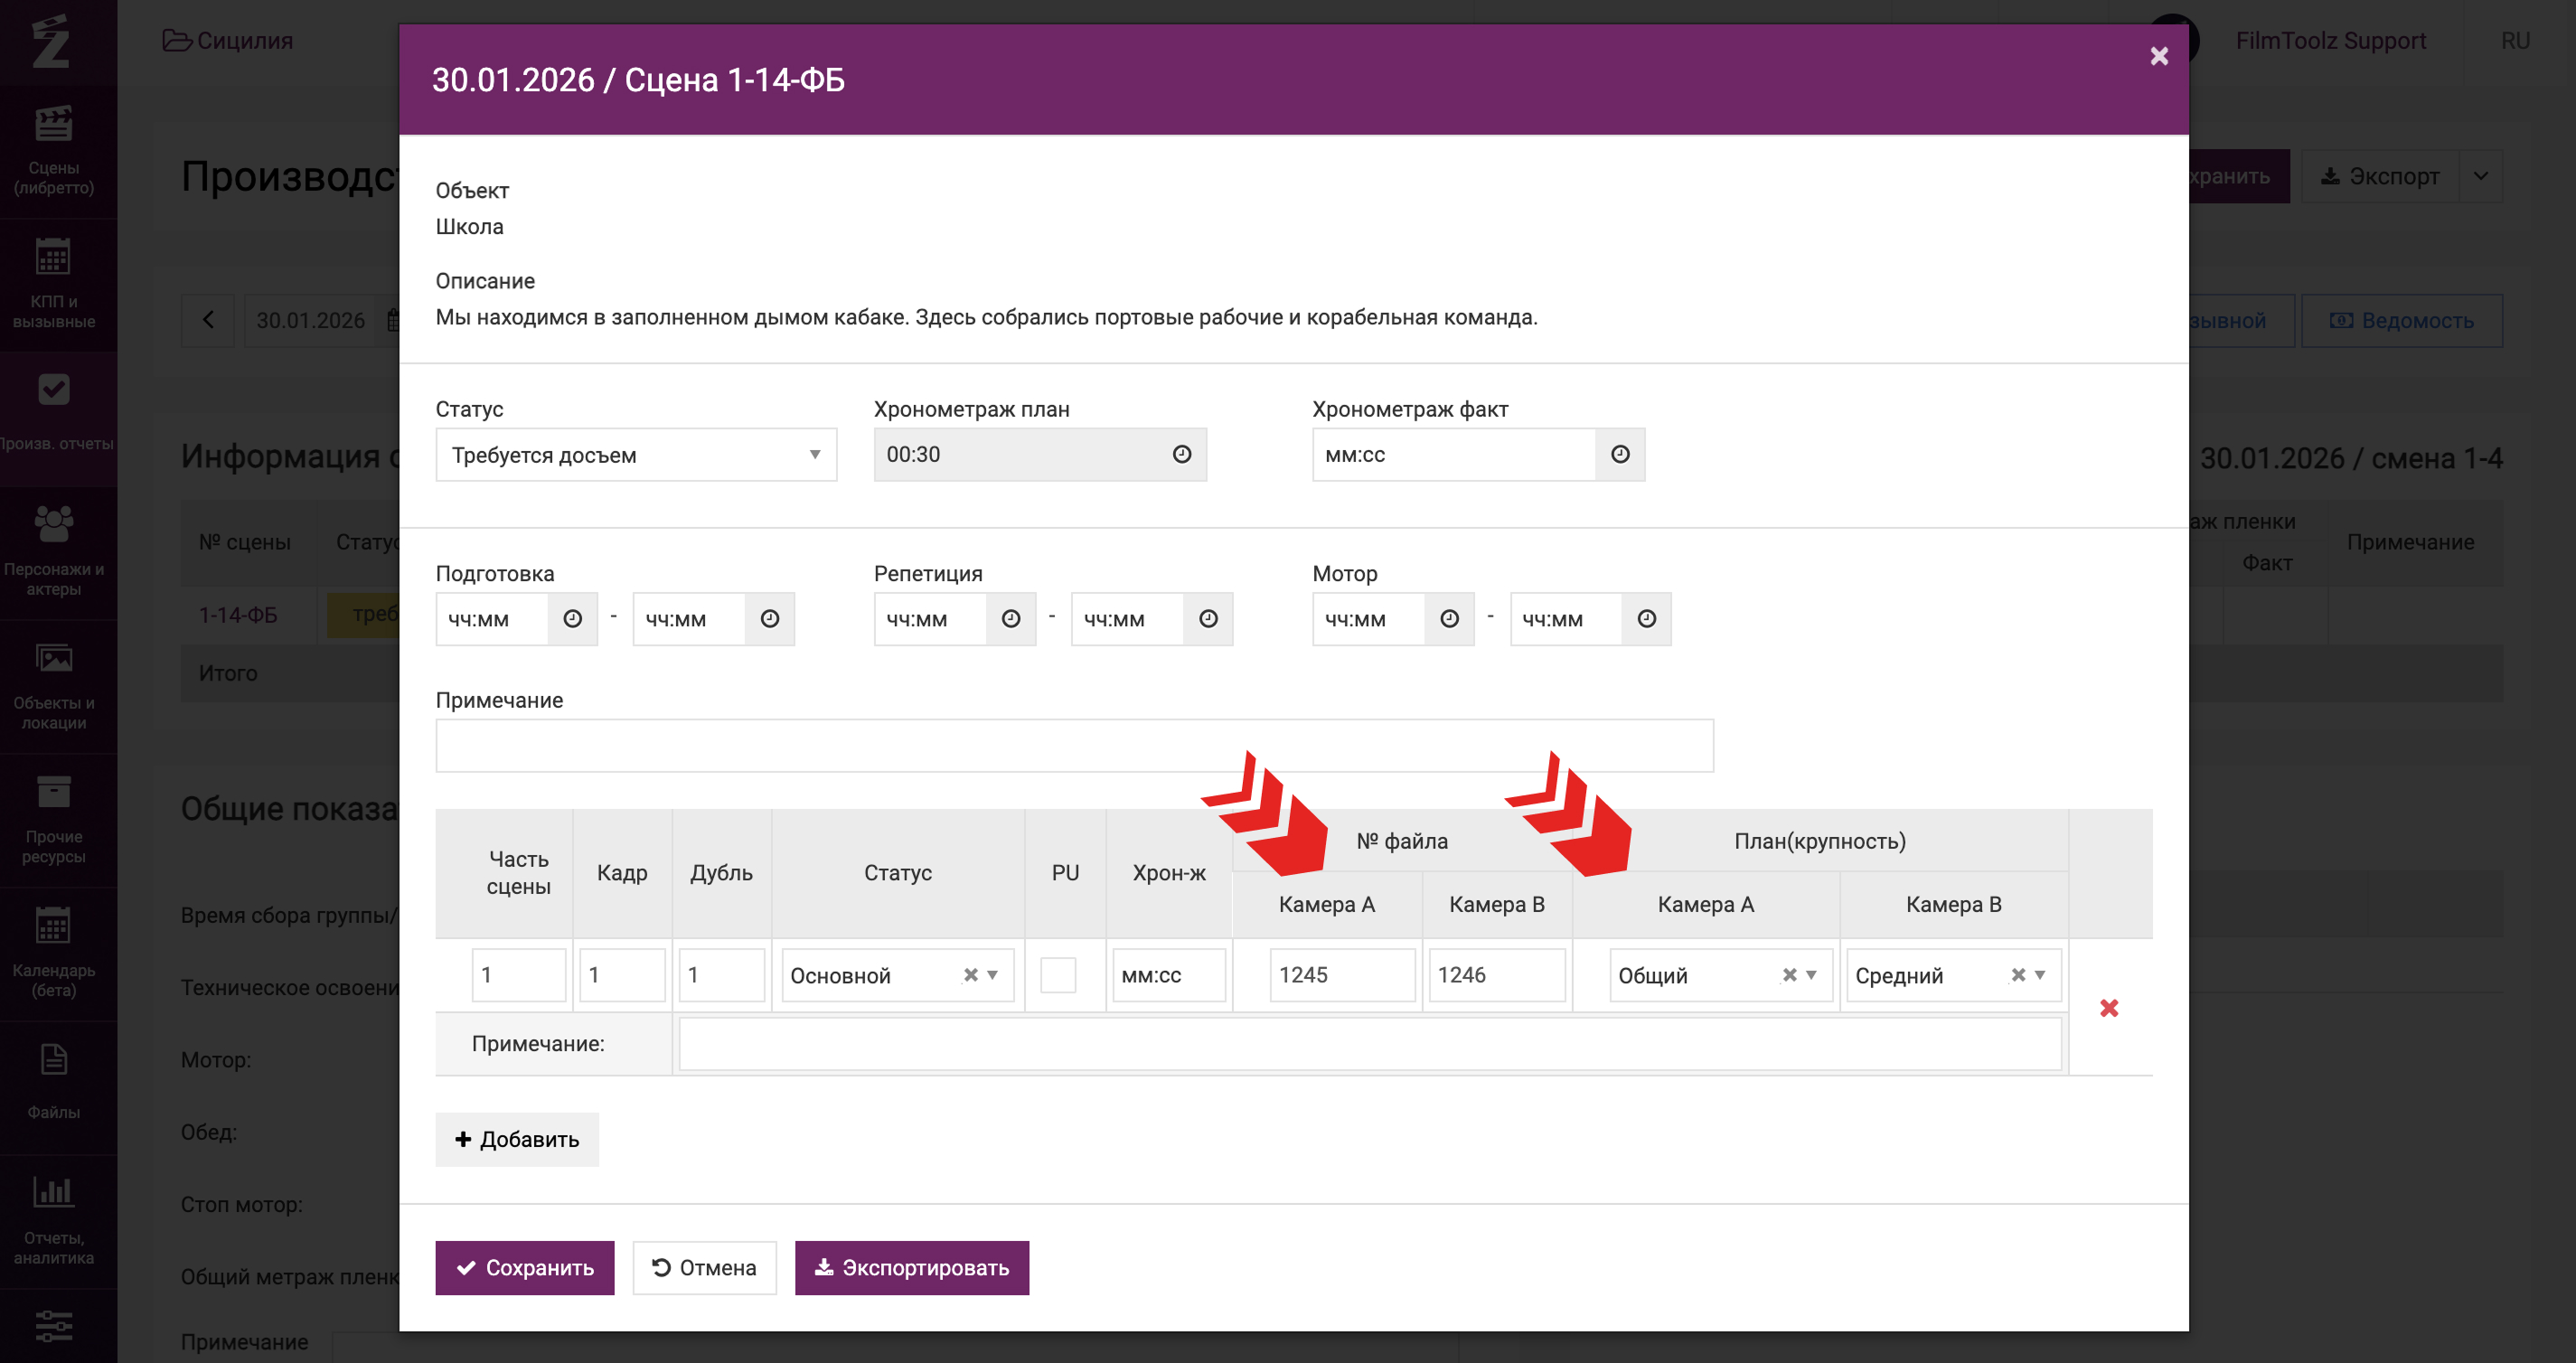Go to КПП и вызывные menu
Image resolution: width=2576 pixels, height=1363 pixels.
coord(54,284)
